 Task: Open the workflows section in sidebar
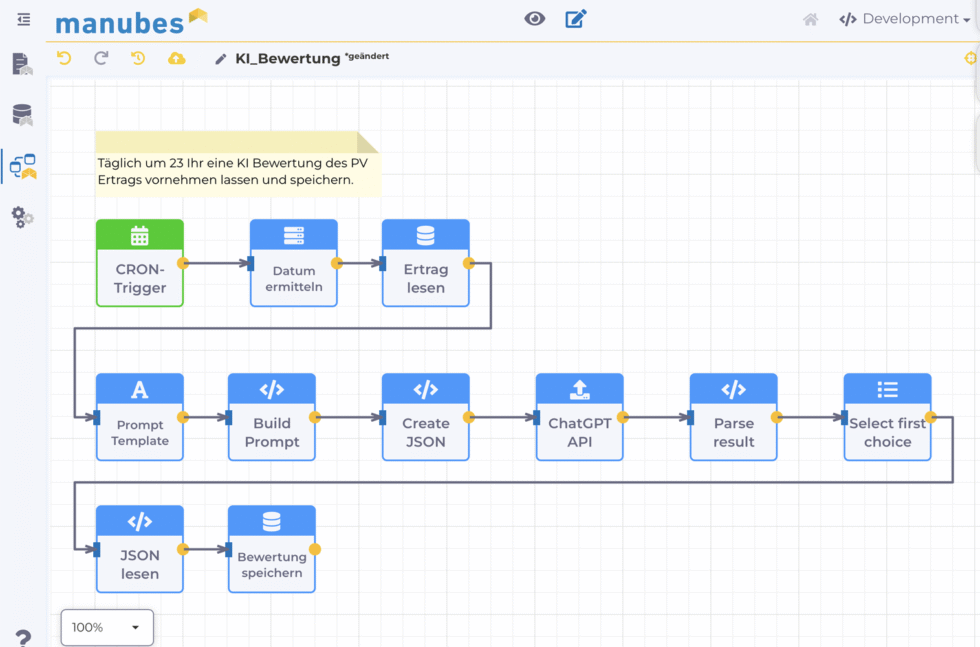(x=23, y=166)
